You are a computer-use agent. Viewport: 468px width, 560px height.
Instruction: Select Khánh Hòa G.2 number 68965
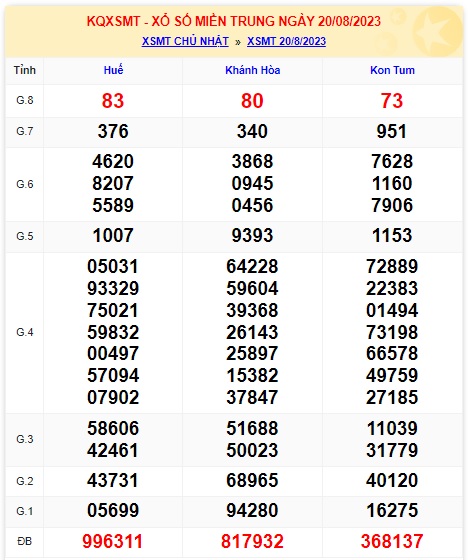pos(252,480)
